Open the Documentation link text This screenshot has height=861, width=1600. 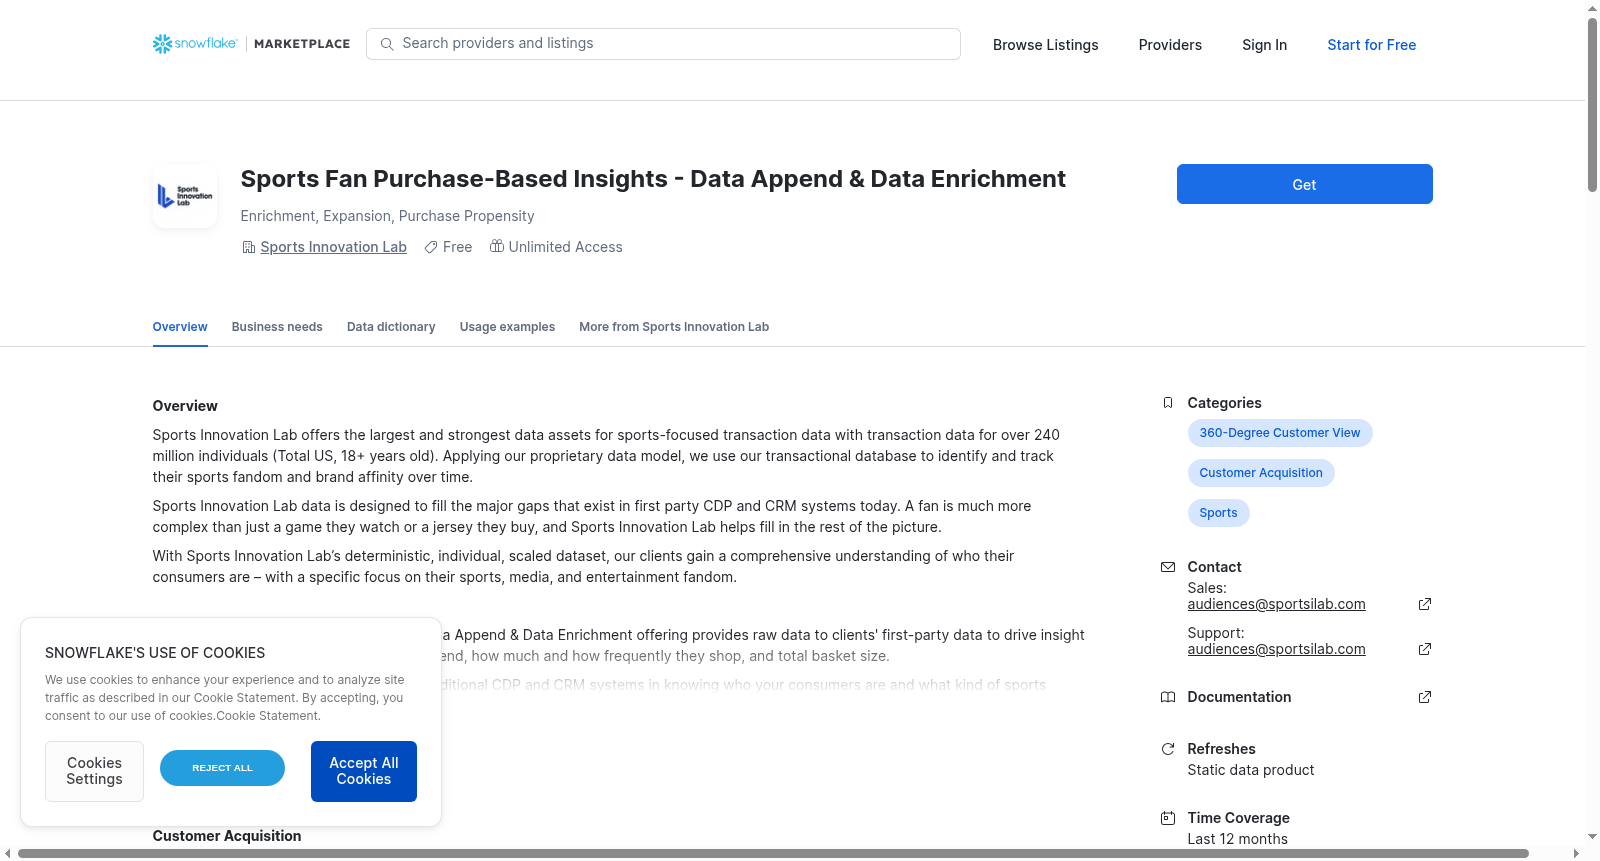1239,697
